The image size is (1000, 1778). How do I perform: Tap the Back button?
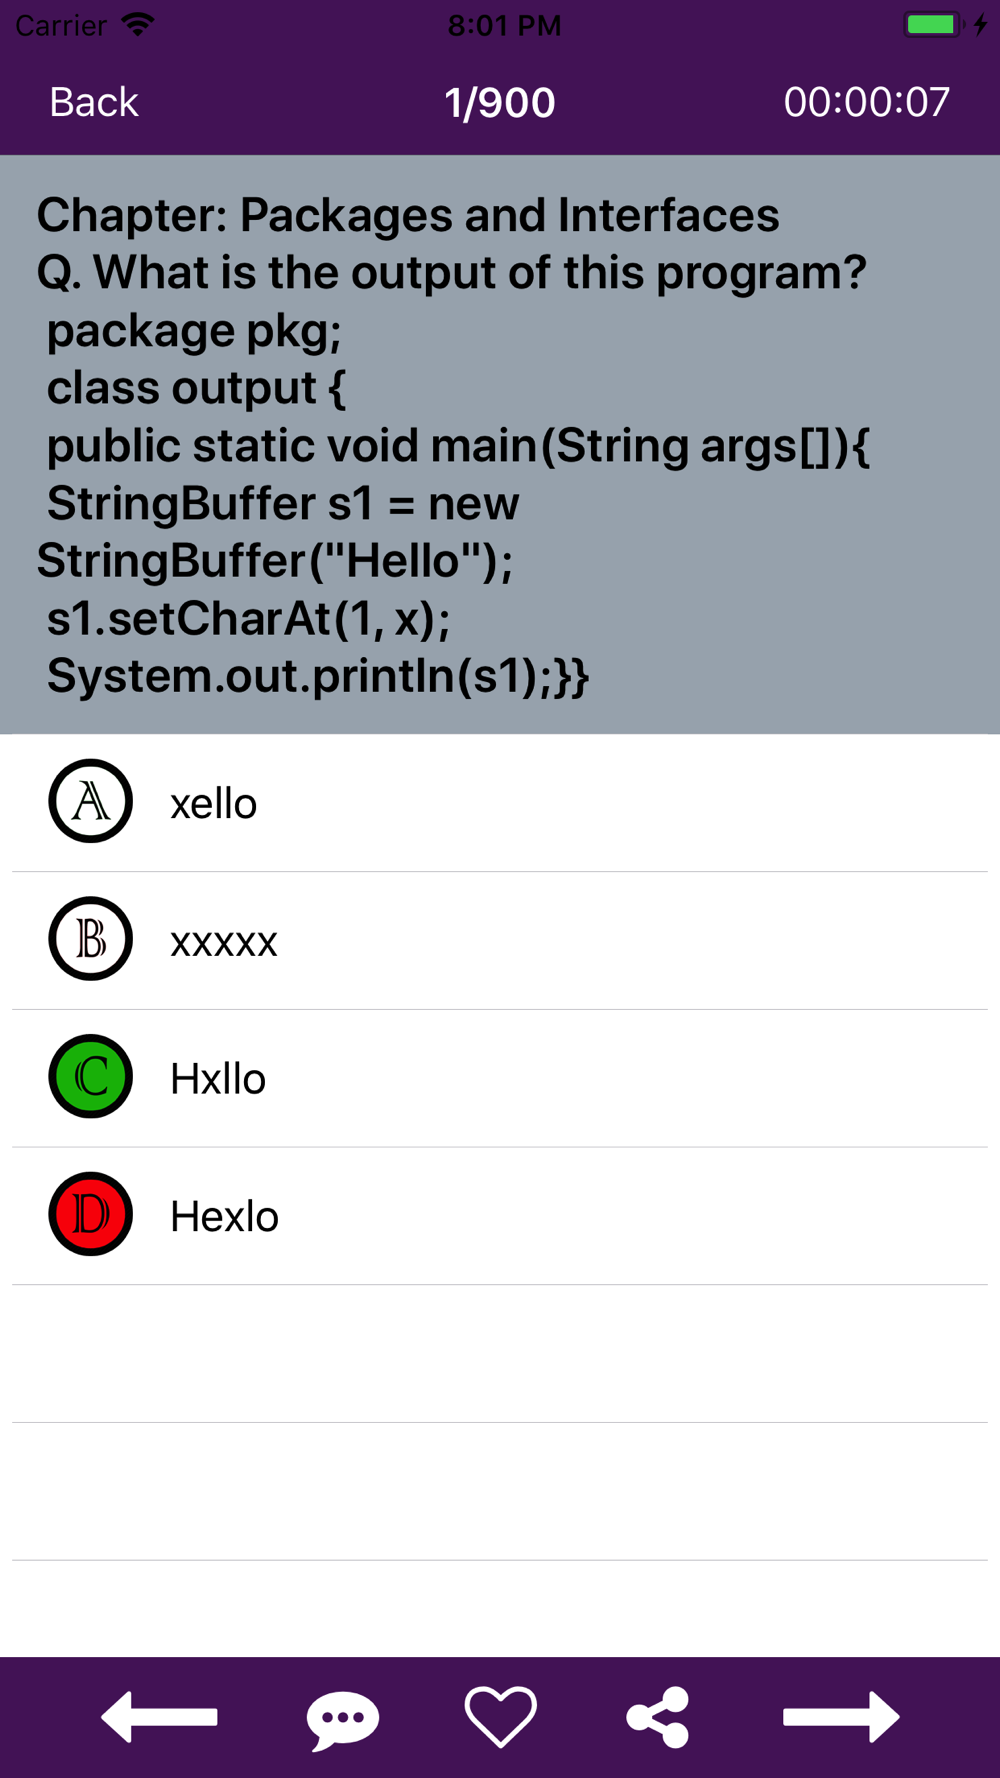click(94, 102)
